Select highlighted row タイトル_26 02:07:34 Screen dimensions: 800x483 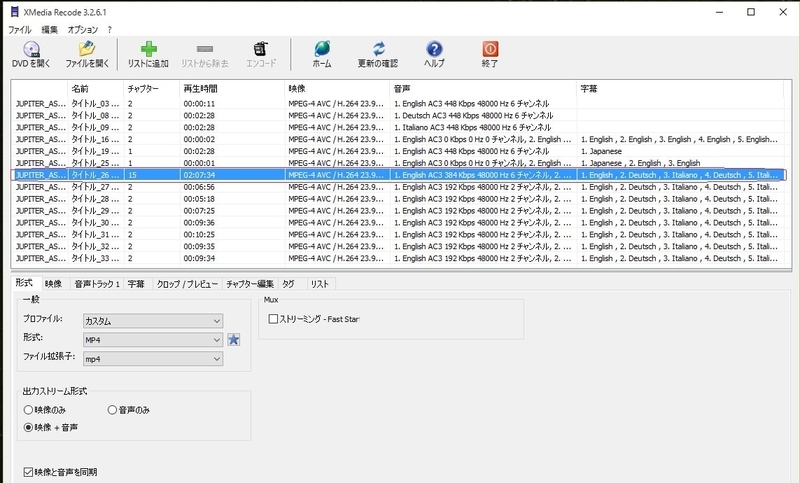pos(397,175)
